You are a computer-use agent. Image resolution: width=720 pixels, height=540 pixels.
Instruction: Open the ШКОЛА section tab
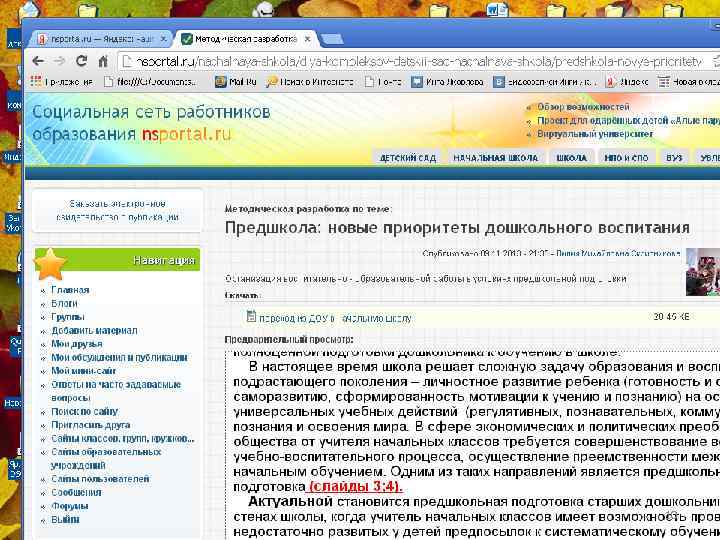point(571,158)
